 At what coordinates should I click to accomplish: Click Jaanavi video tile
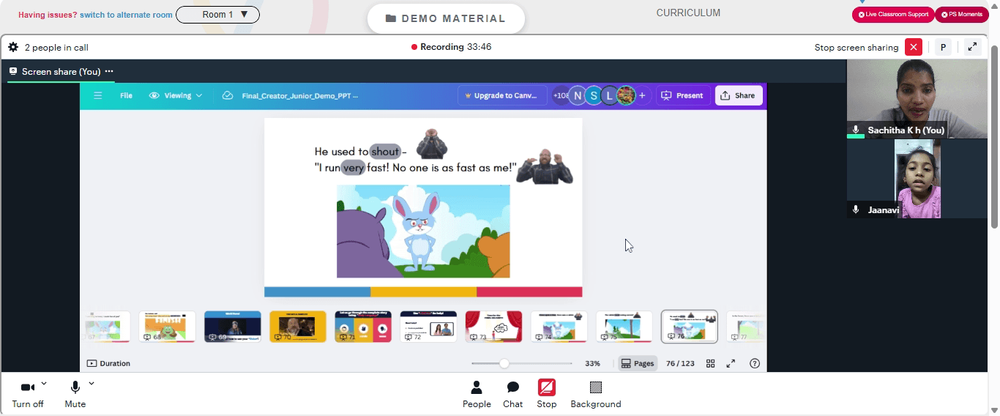[x=916, y=179]
